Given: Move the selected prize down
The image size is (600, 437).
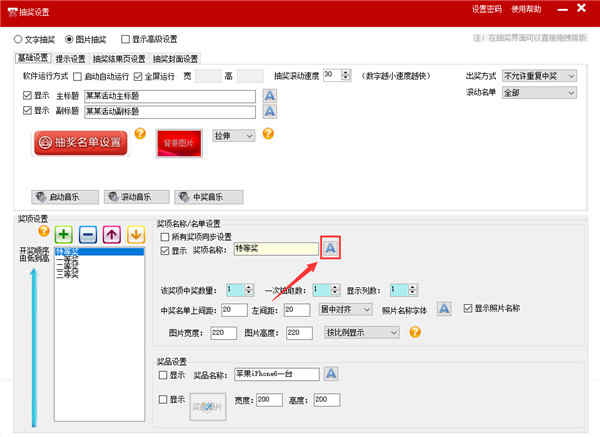Looking at the screenshot, I should click(x=136, y=235).
